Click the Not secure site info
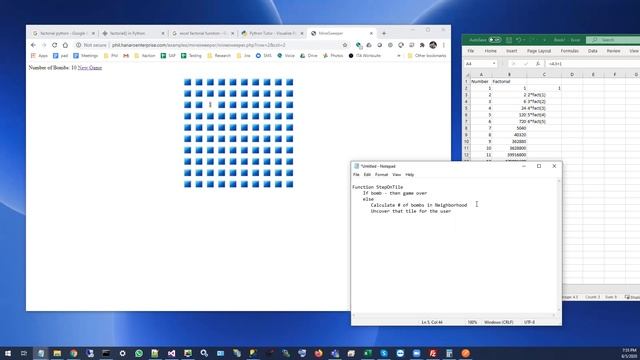This screenshot has height=360, width=640. pos(91,45)
